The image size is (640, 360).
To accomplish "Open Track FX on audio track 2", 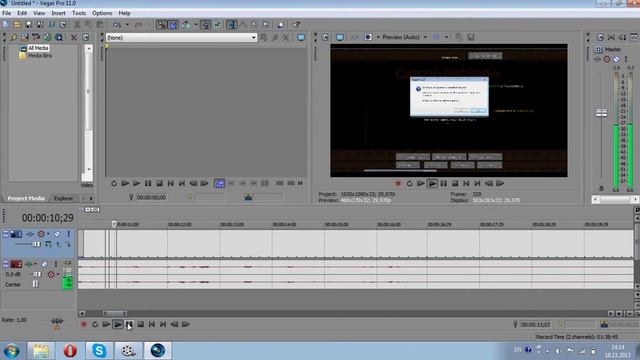I will tap(29, 264).
